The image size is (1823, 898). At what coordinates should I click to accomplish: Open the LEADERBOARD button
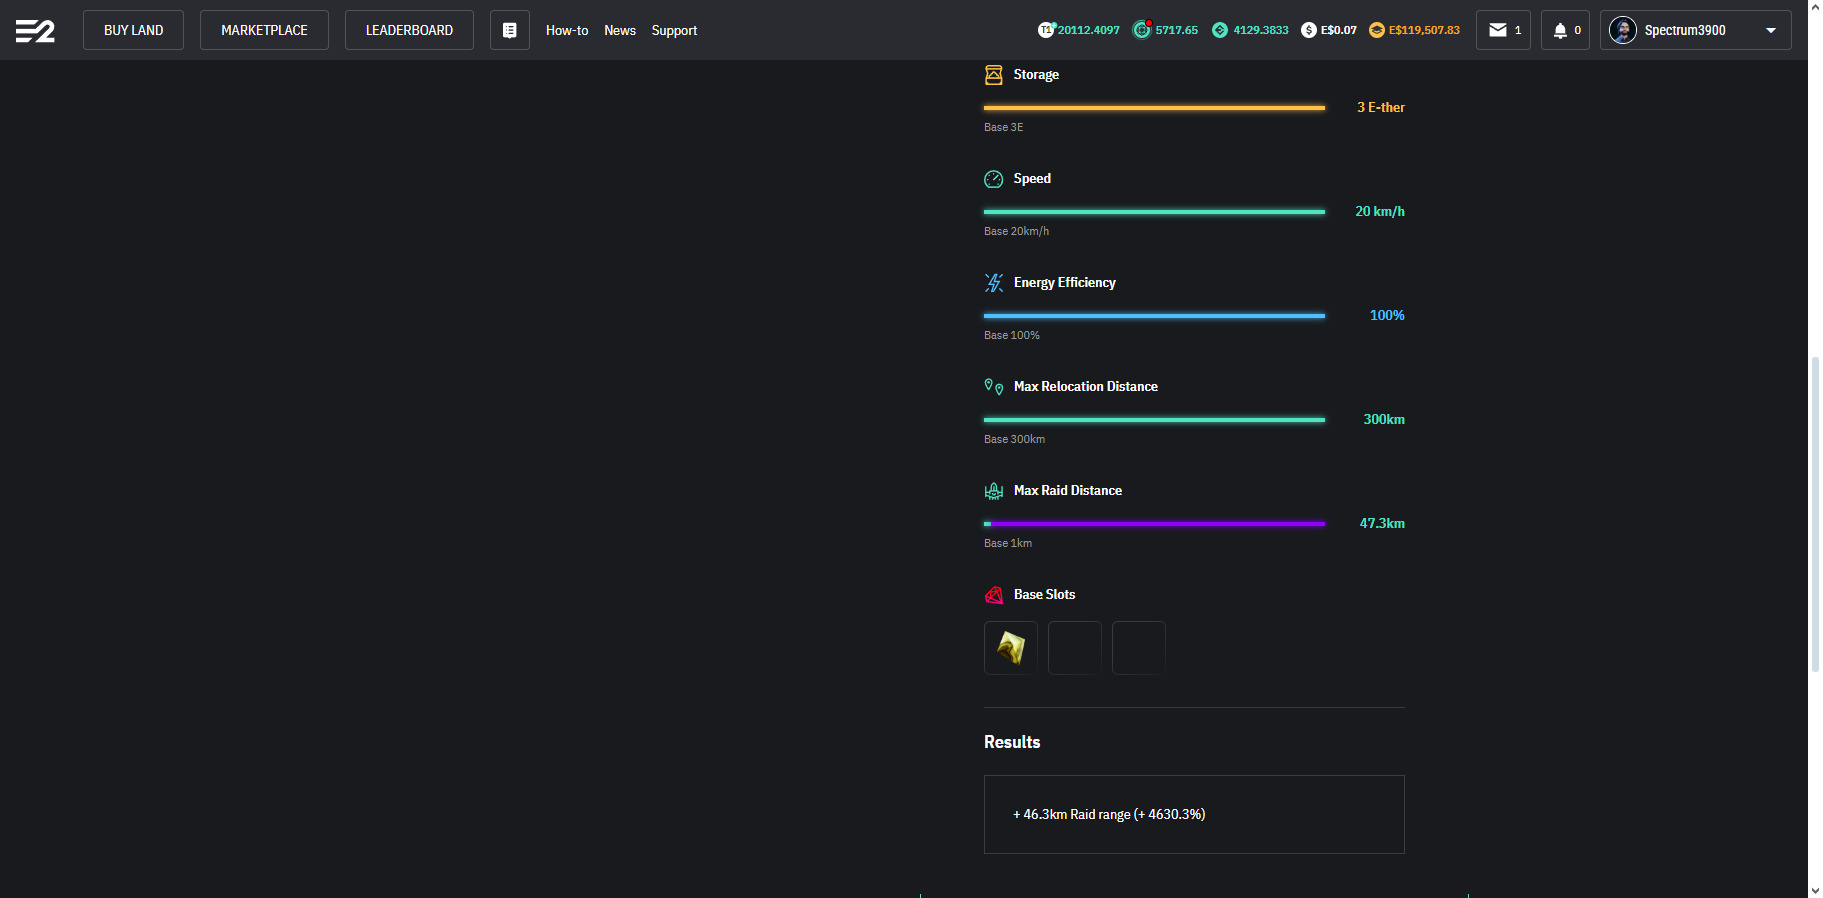point(409,30)
